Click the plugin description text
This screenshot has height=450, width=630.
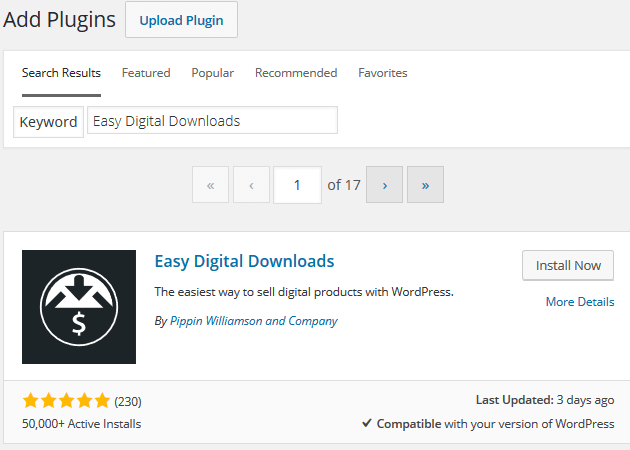[x=304, y=292]
